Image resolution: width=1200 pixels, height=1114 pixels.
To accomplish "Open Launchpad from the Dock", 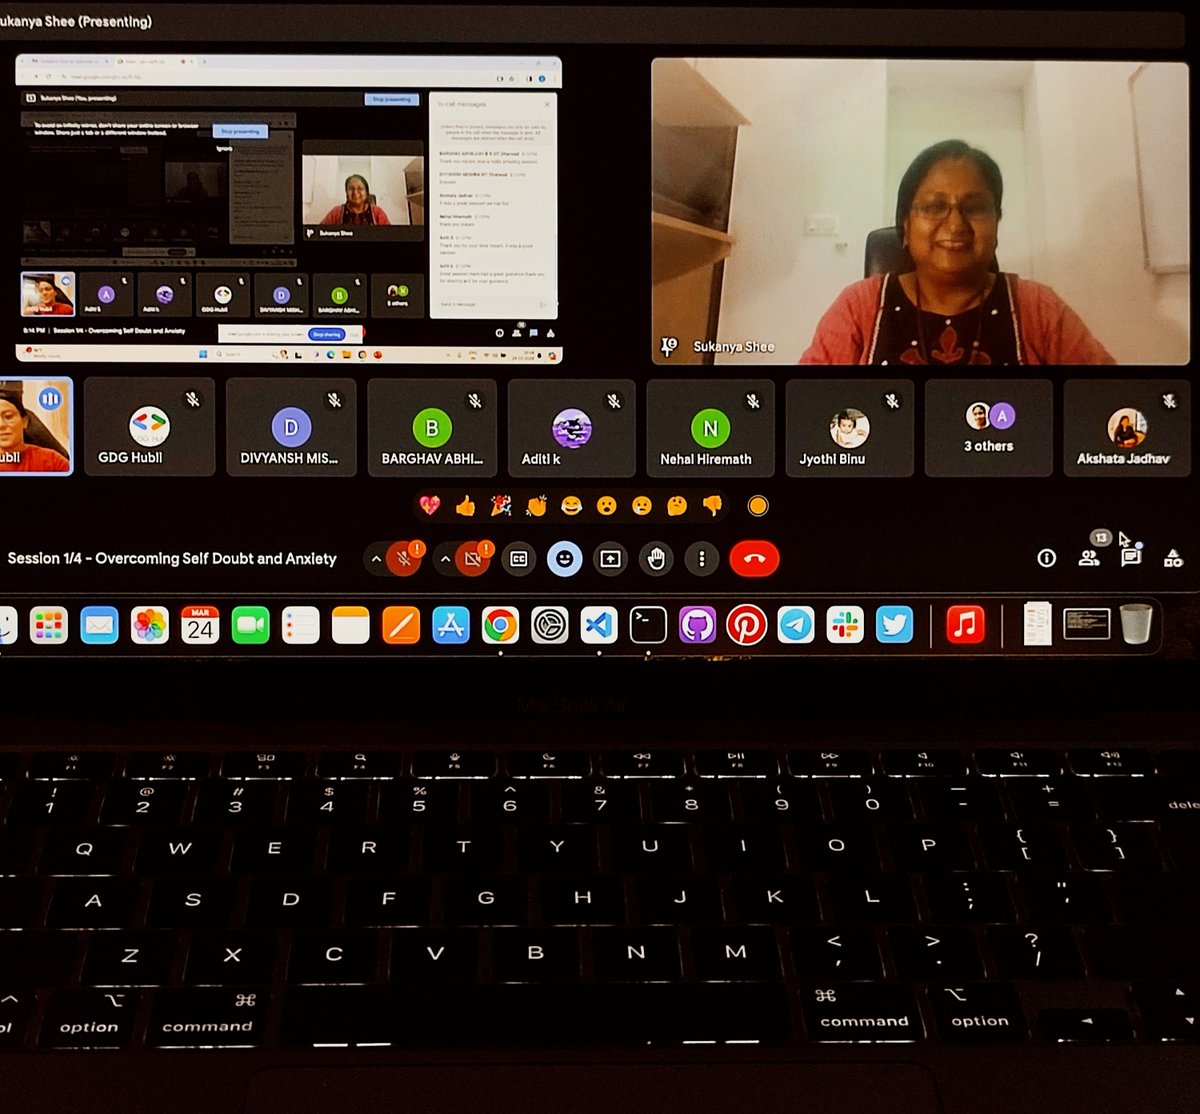I will pos(48,626).
